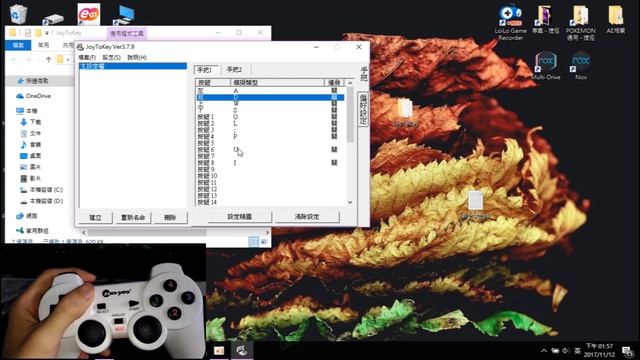640x360 pixels.
Task: Select the 按鈕 4 row mapped to P
Action: tap(270, 136)
